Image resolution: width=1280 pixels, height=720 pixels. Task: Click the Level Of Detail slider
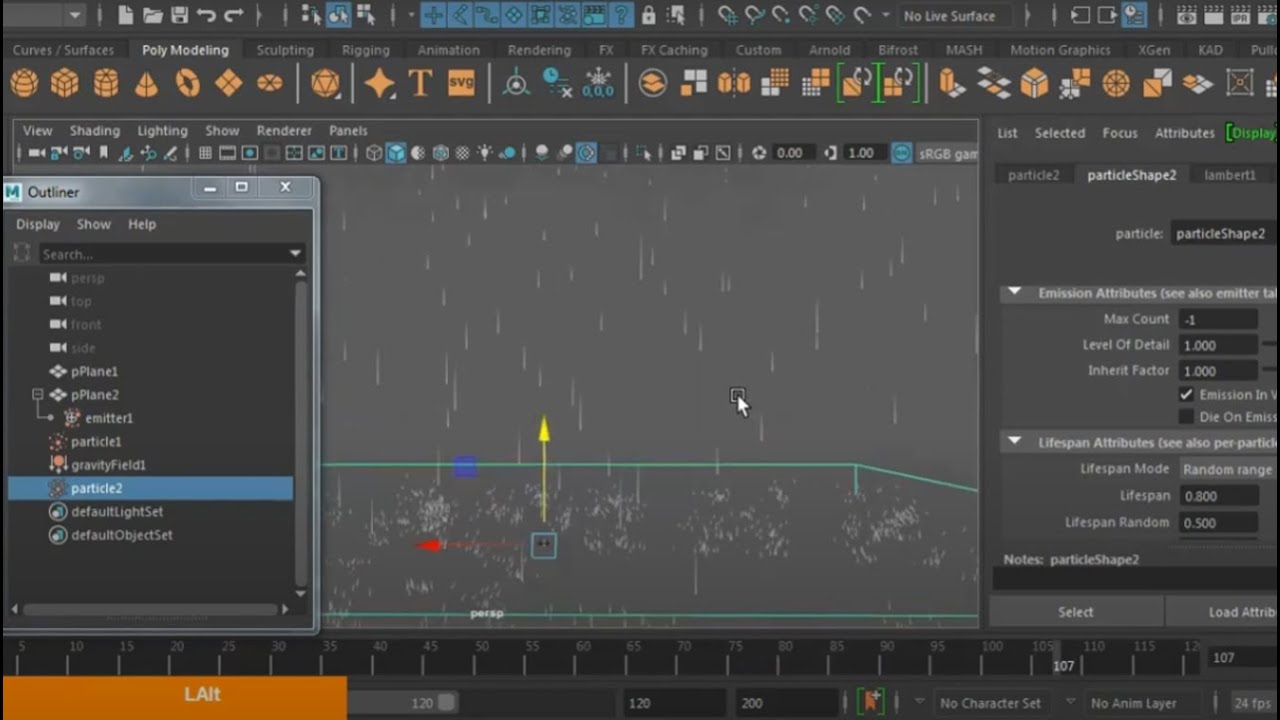click(1270, 345)
